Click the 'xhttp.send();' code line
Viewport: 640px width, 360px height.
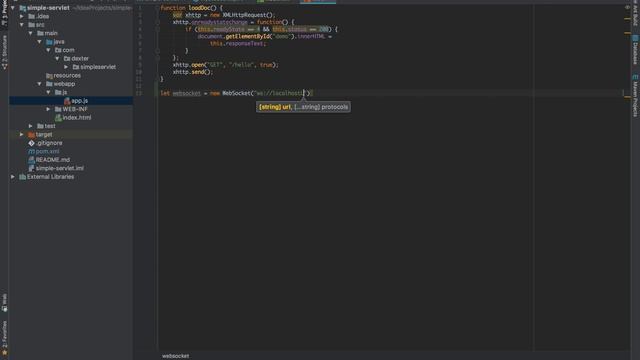pos(193,72)
